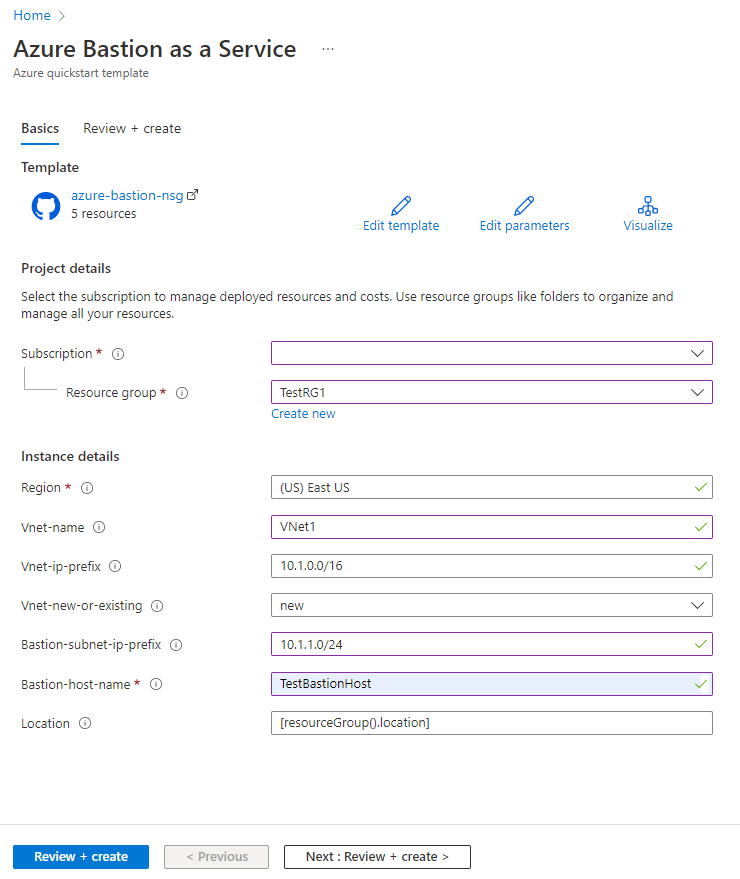Screen dimensions: 740x879
Task: Switch to the Basics tab
Action: (40, 128)
